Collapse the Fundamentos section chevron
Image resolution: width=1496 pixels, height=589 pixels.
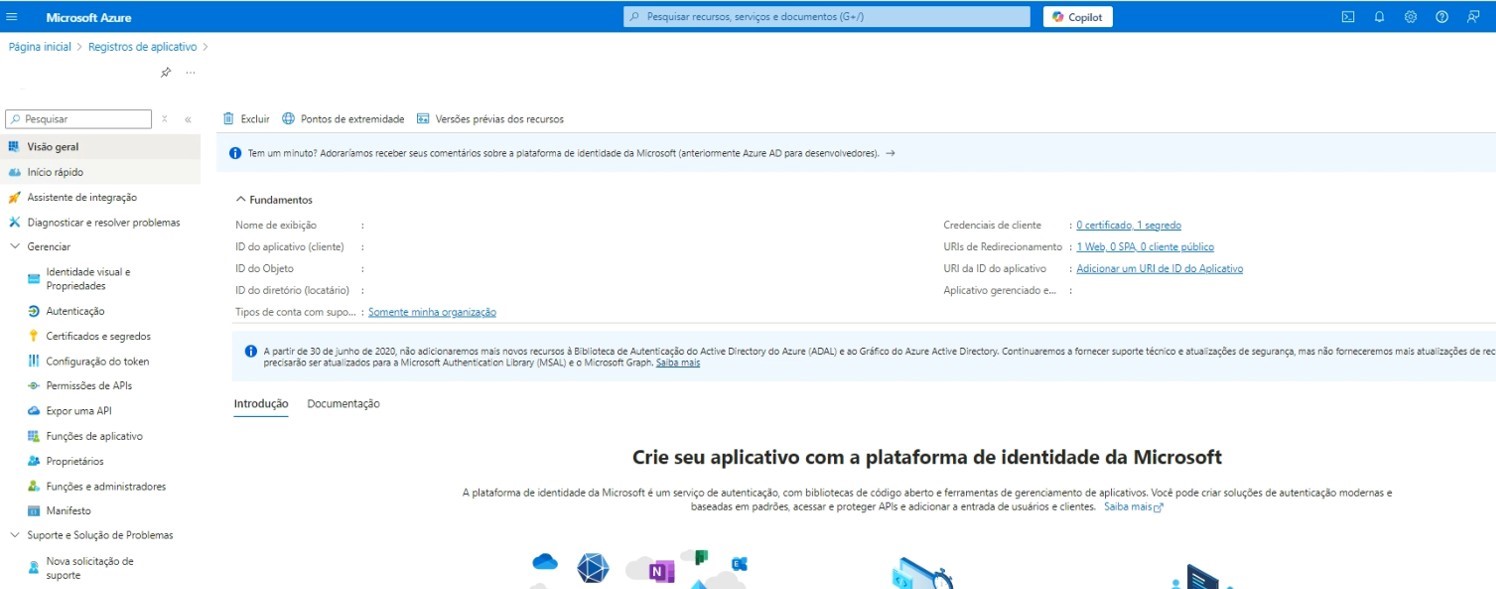[241, 200]
